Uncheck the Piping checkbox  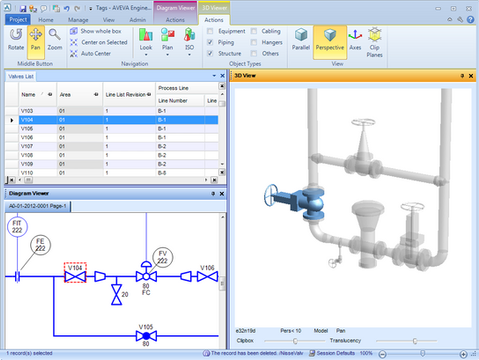tap(210, 42)
